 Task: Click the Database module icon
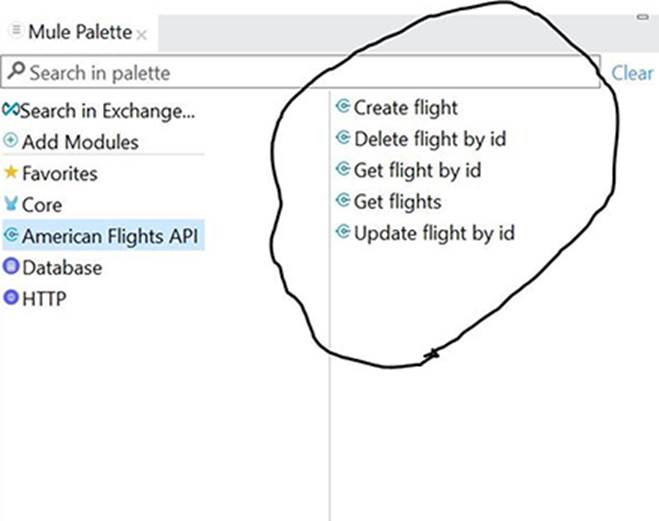tap(11, 268)
